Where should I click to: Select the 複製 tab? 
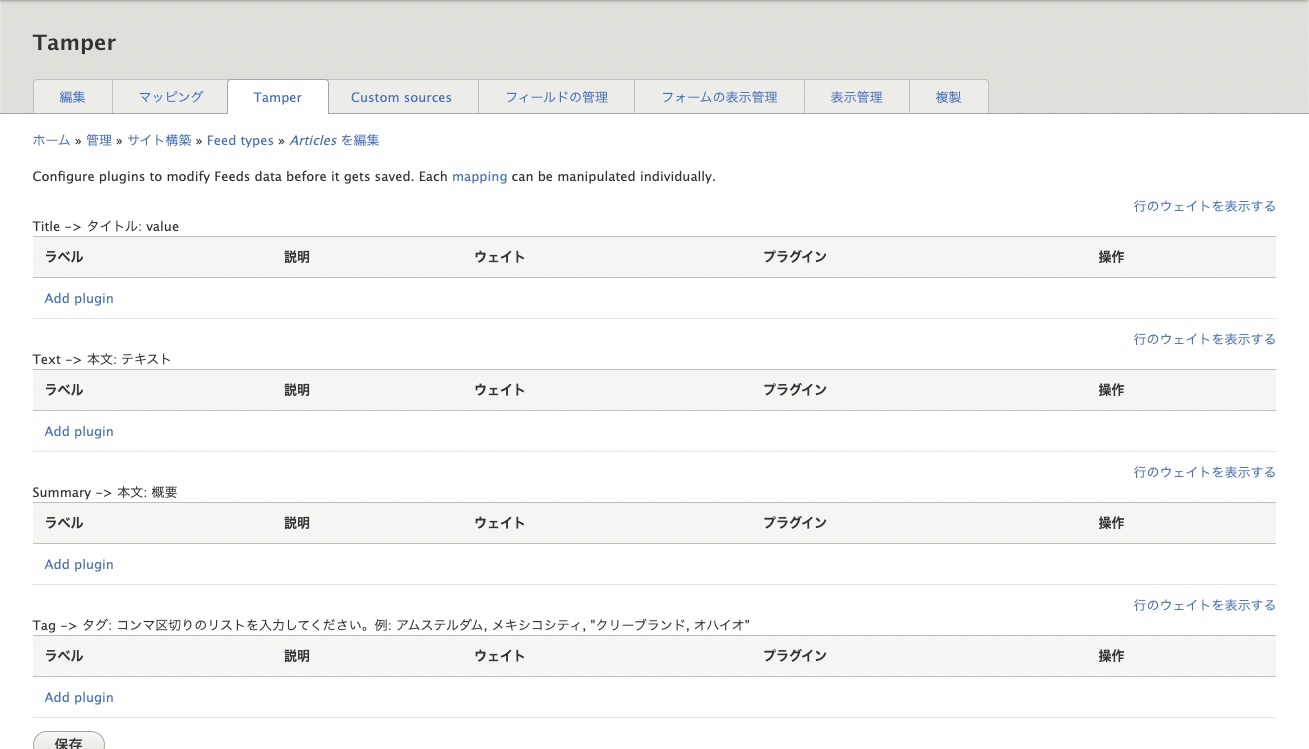tap(948, 96)
